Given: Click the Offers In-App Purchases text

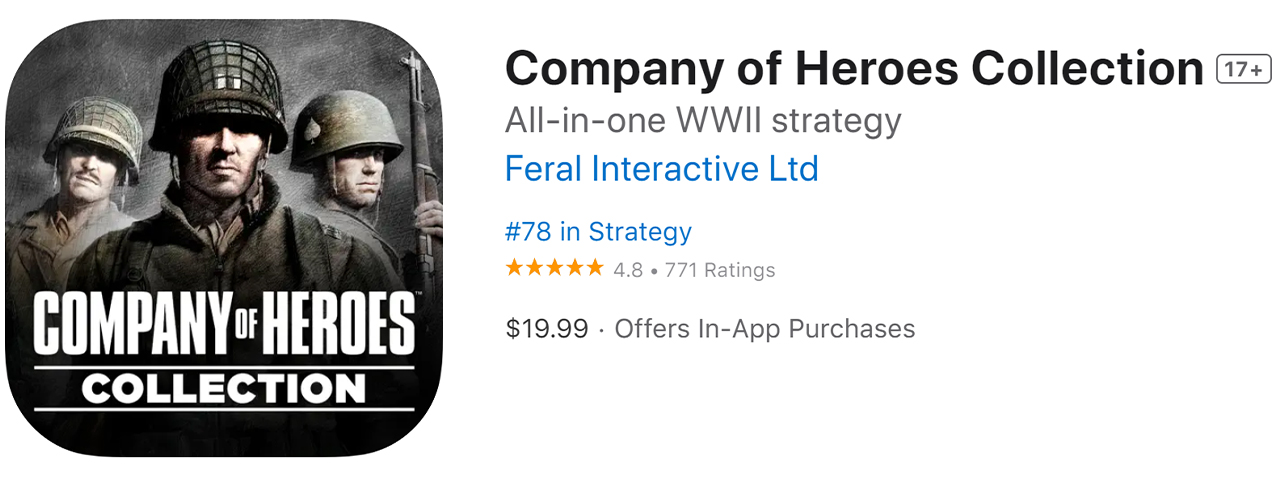Looking at the screenshot, I should point(765,328).
